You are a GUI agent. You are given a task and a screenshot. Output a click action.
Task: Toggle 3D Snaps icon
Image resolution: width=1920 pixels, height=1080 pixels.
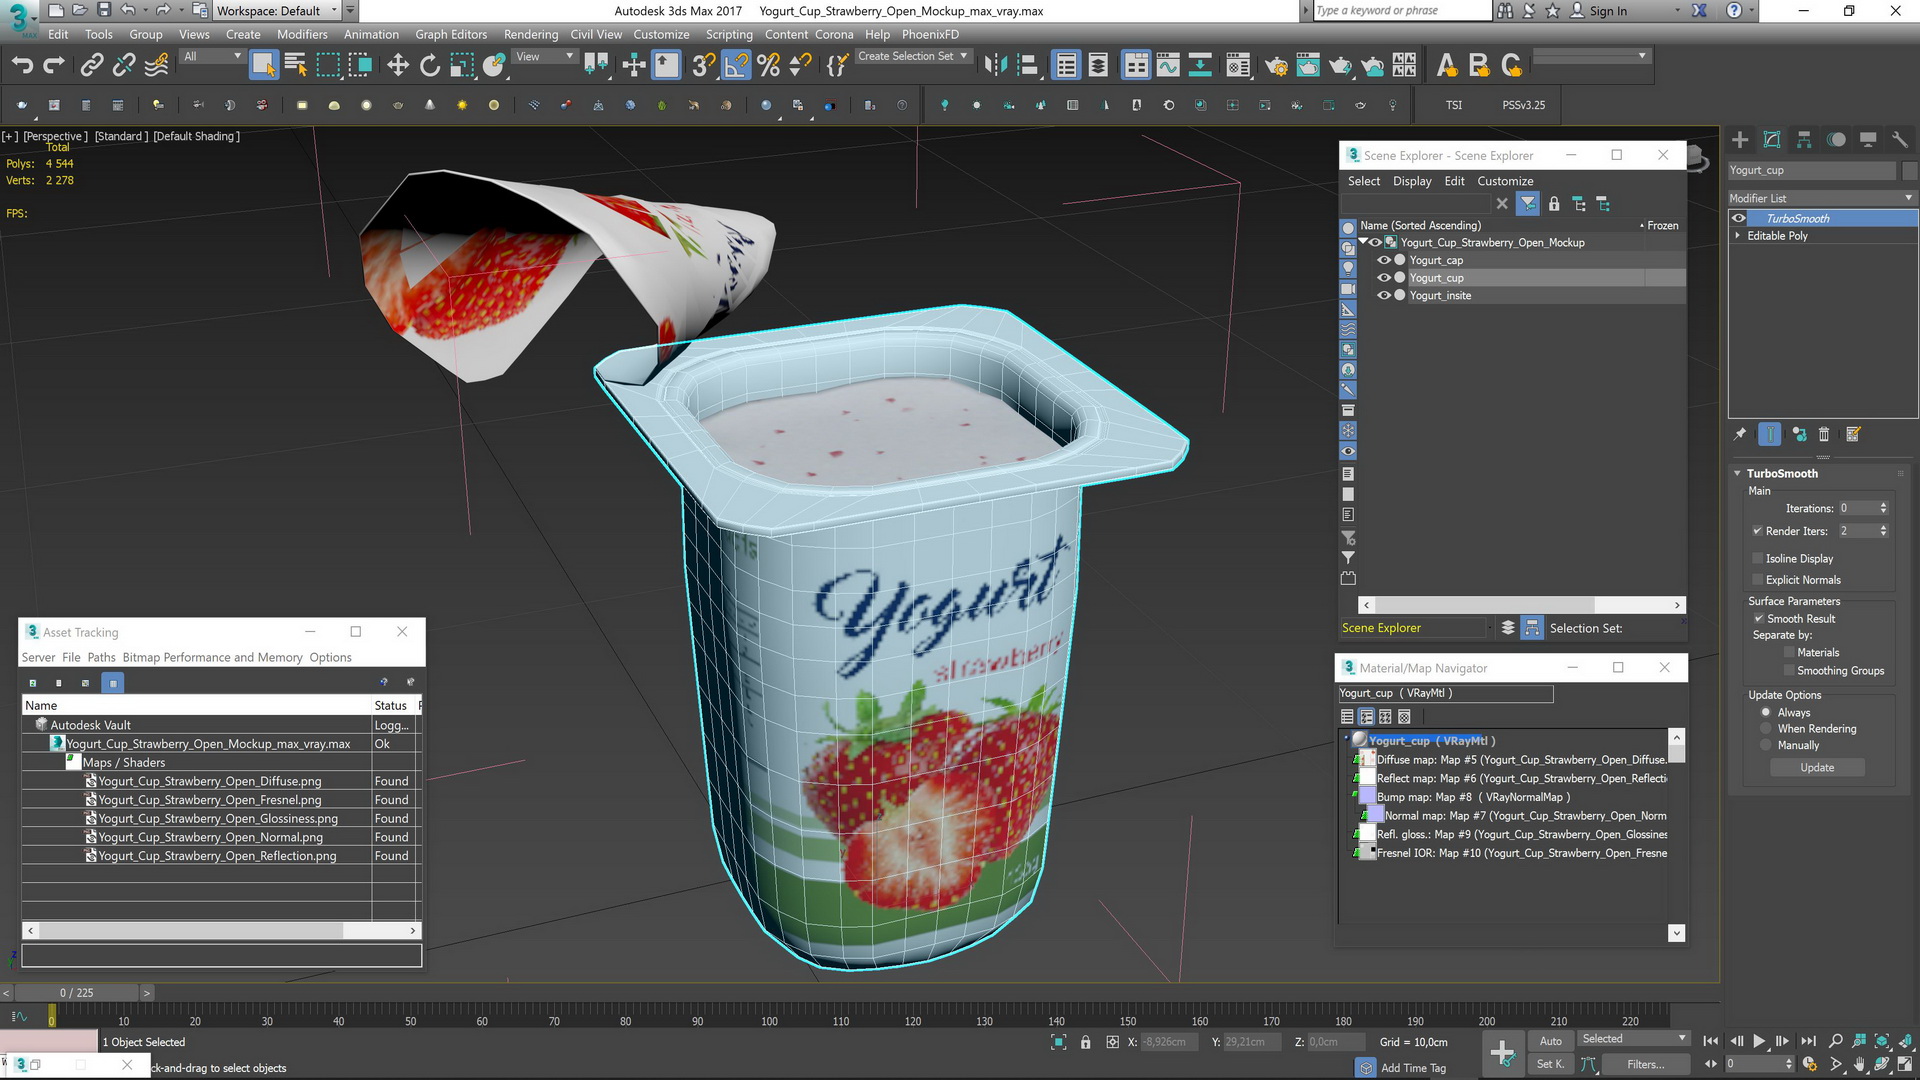coord(703,66)
